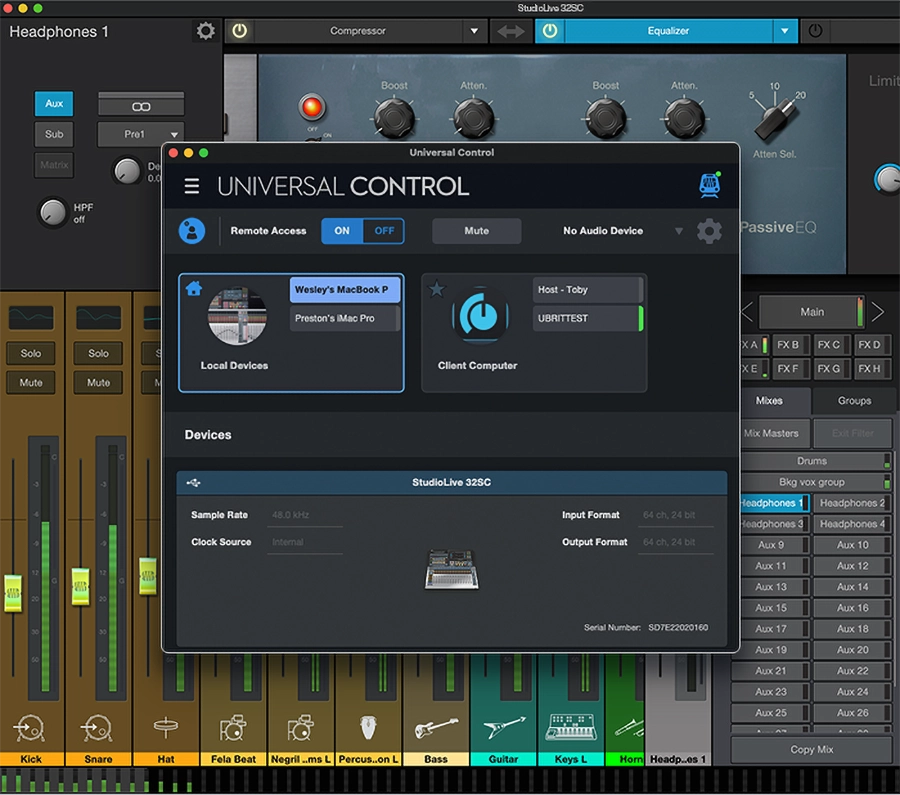
Task: Select the Percussion conga channel icon
Action: click(368, 728)
